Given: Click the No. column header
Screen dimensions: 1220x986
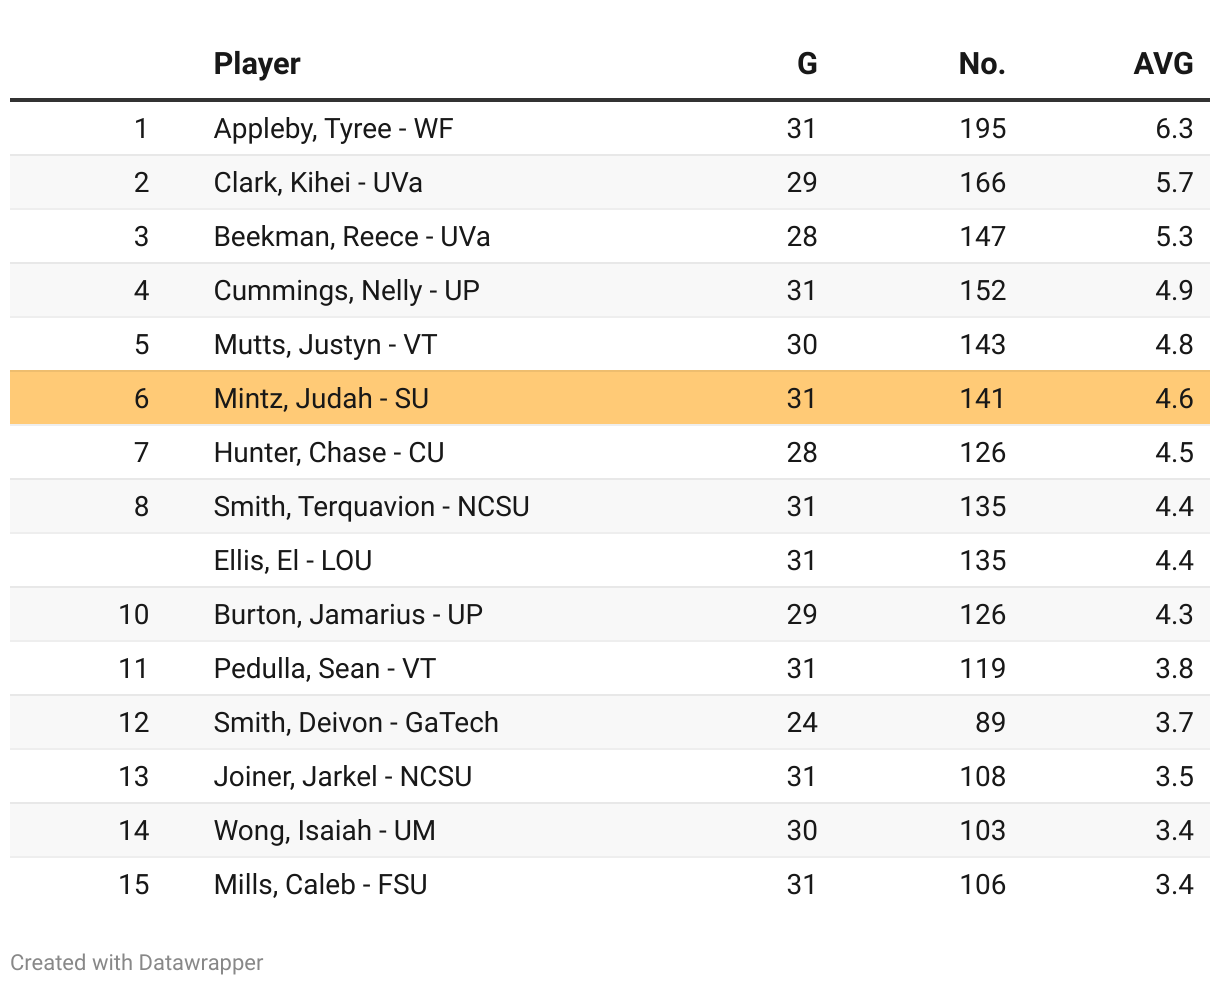Looking at the screenshot, I should point(981,64).
